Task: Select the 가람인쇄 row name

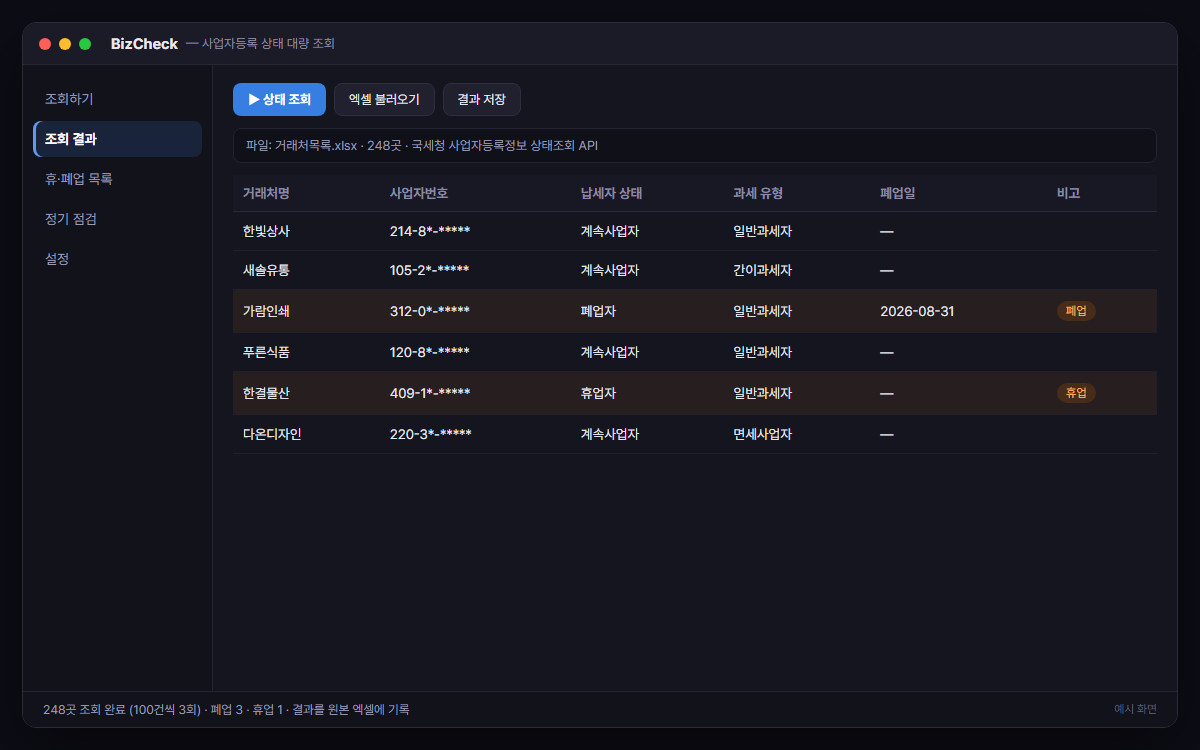Action: [x=266, y=311]
